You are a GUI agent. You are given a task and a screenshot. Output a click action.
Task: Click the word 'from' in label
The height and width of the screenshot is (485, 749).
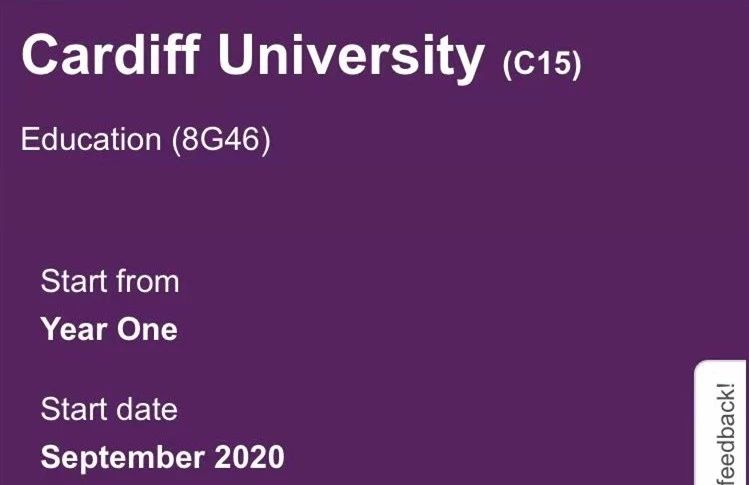tap(146, 282)
